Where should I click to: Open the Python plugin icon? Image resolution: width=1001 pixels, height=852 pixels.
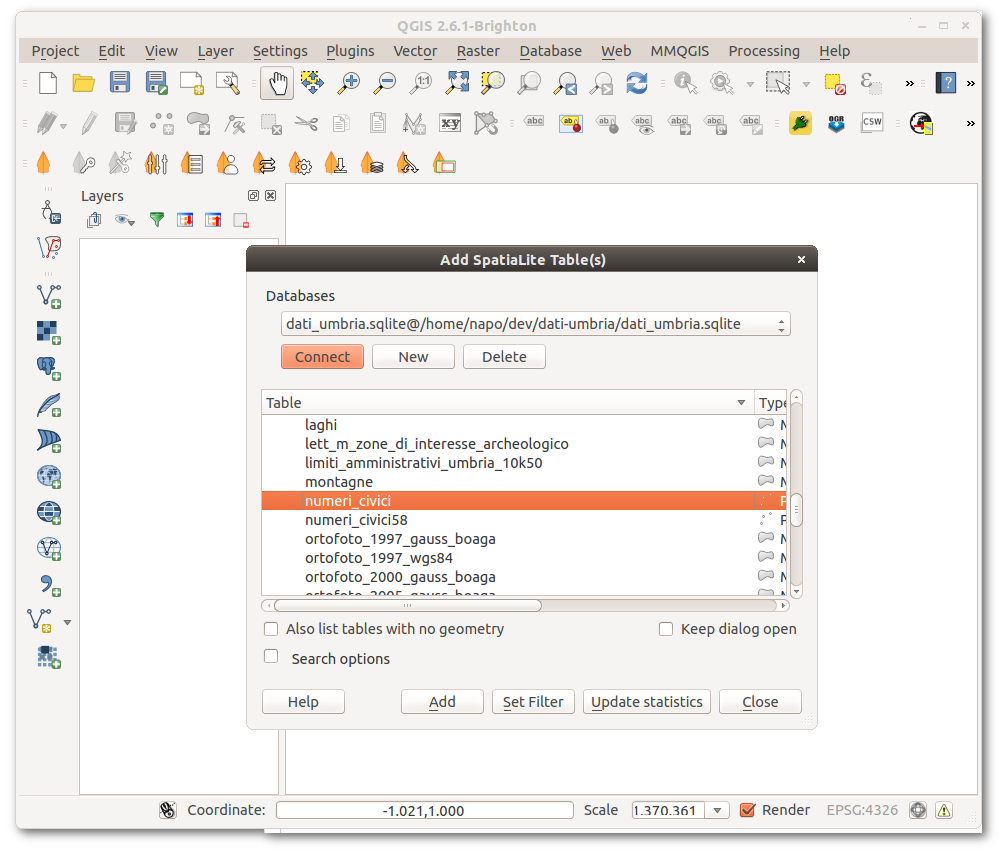click(800, 123)
